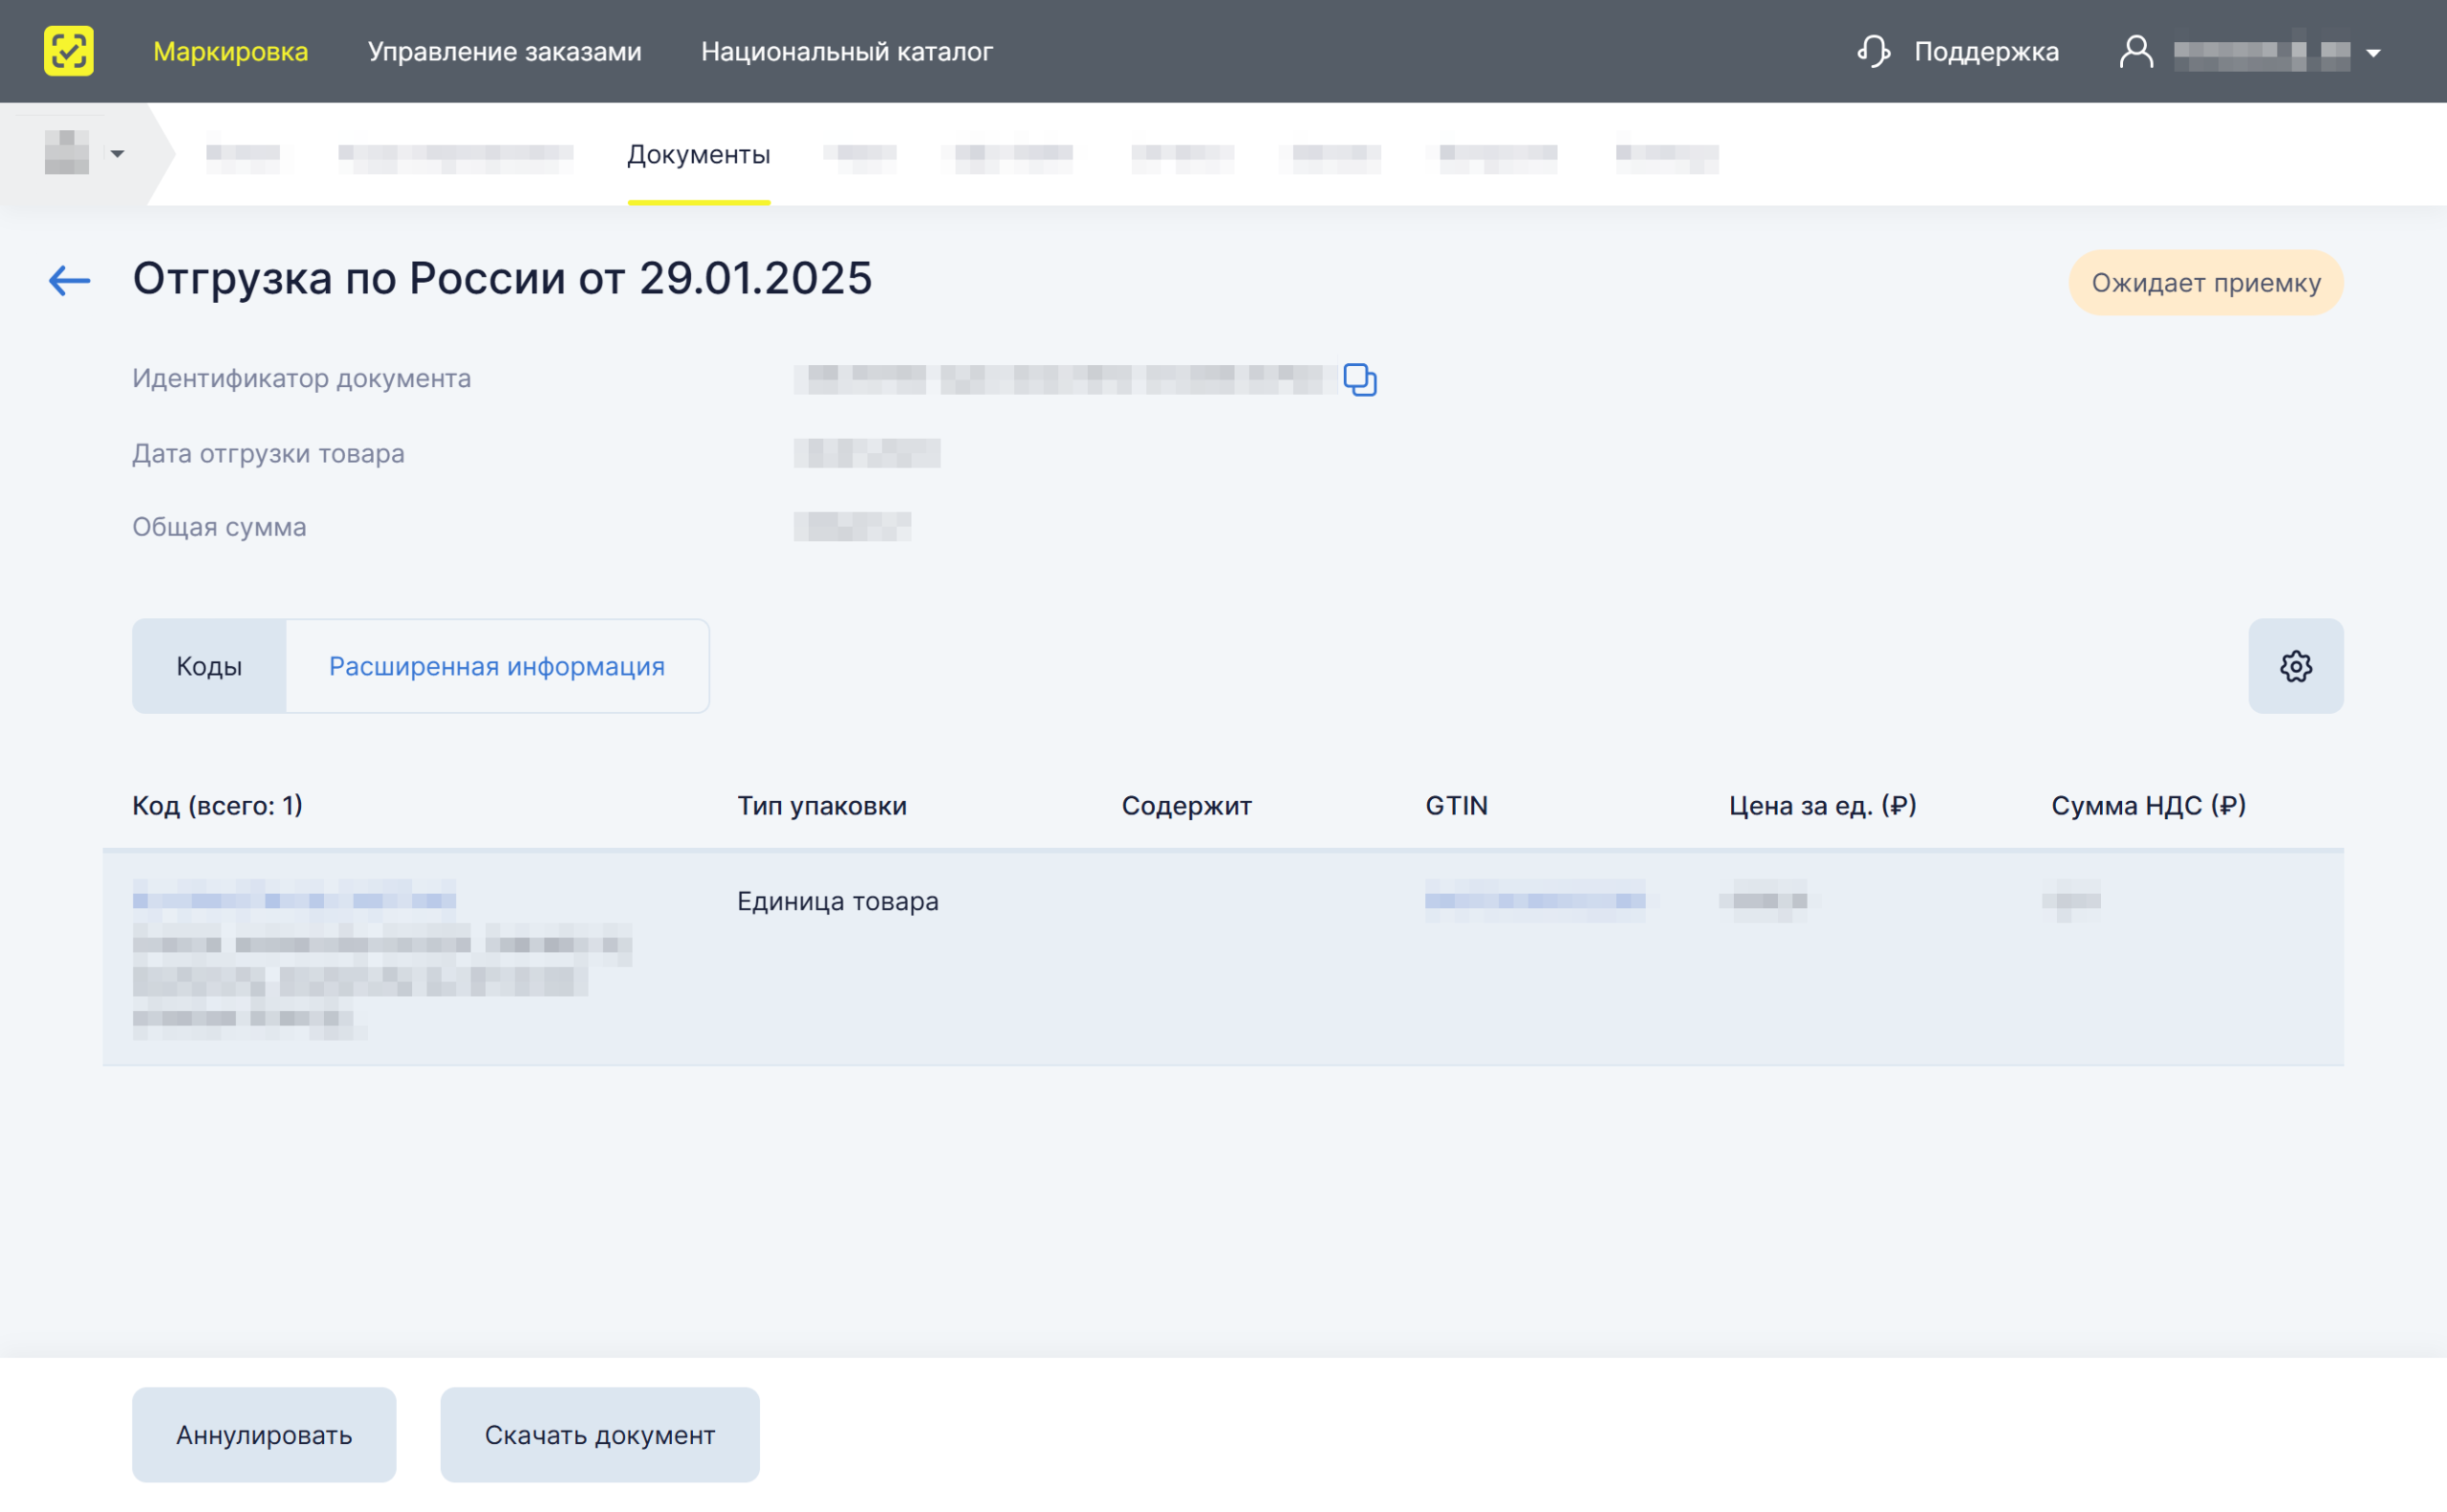Click the yellow Честный знак logo icon
This screenshot has height=1512, width=2447.
click(69, 51)
